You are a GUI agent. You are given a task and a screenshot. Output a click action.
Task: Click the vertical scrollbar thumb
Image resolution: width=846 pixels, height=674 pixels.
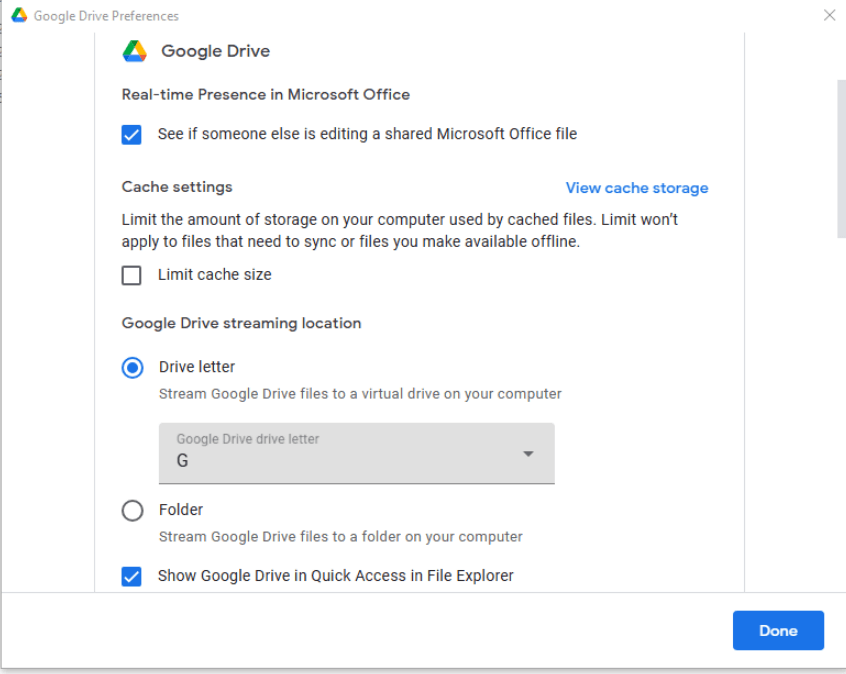point(840,160)
